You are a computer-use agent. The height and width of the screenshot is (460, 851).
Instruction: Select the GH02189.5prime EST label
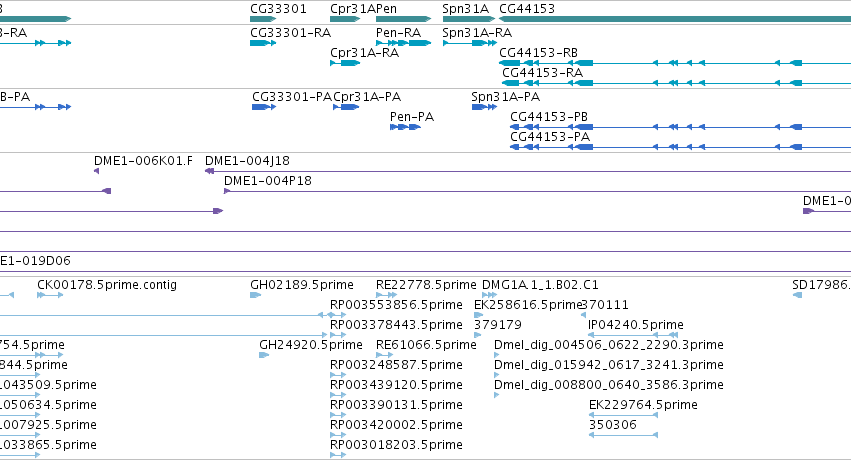pos(302,285)
